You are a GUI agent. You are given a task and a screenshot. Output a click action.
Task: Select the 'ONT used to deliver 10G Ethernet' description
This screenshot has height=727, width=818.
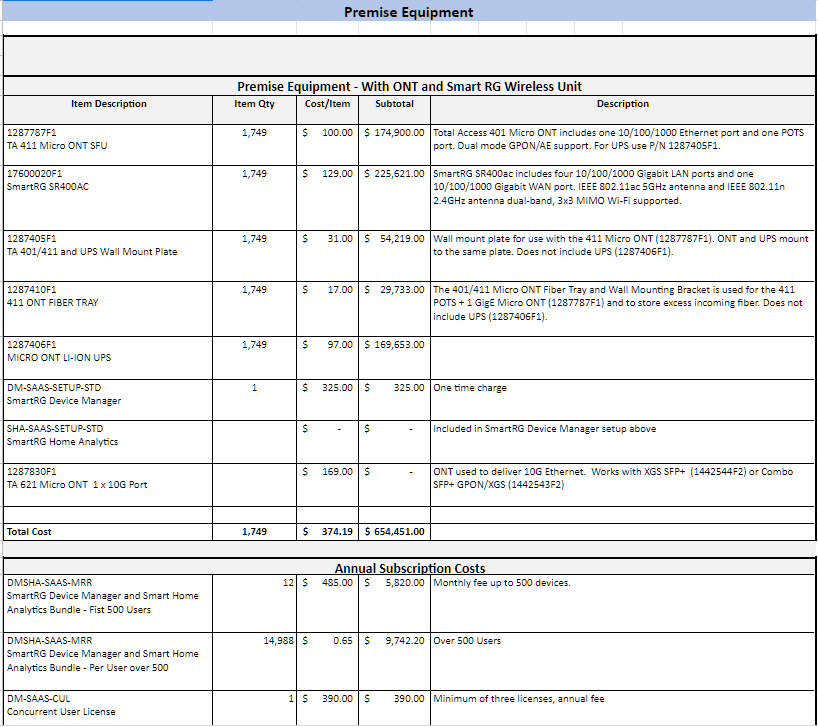coord(622,484)
